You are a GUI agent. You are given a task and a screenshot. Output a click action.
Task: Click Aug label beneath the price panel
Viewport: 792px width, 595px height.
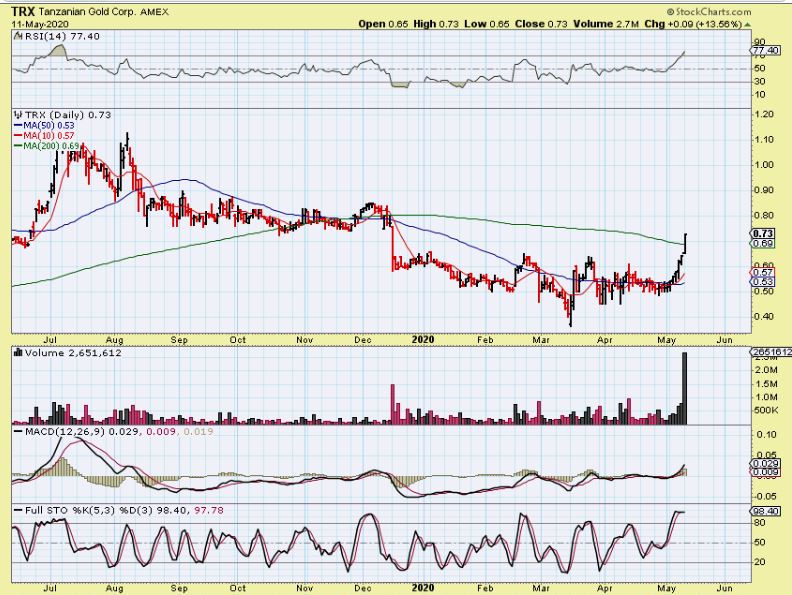(x=115, y=340)
